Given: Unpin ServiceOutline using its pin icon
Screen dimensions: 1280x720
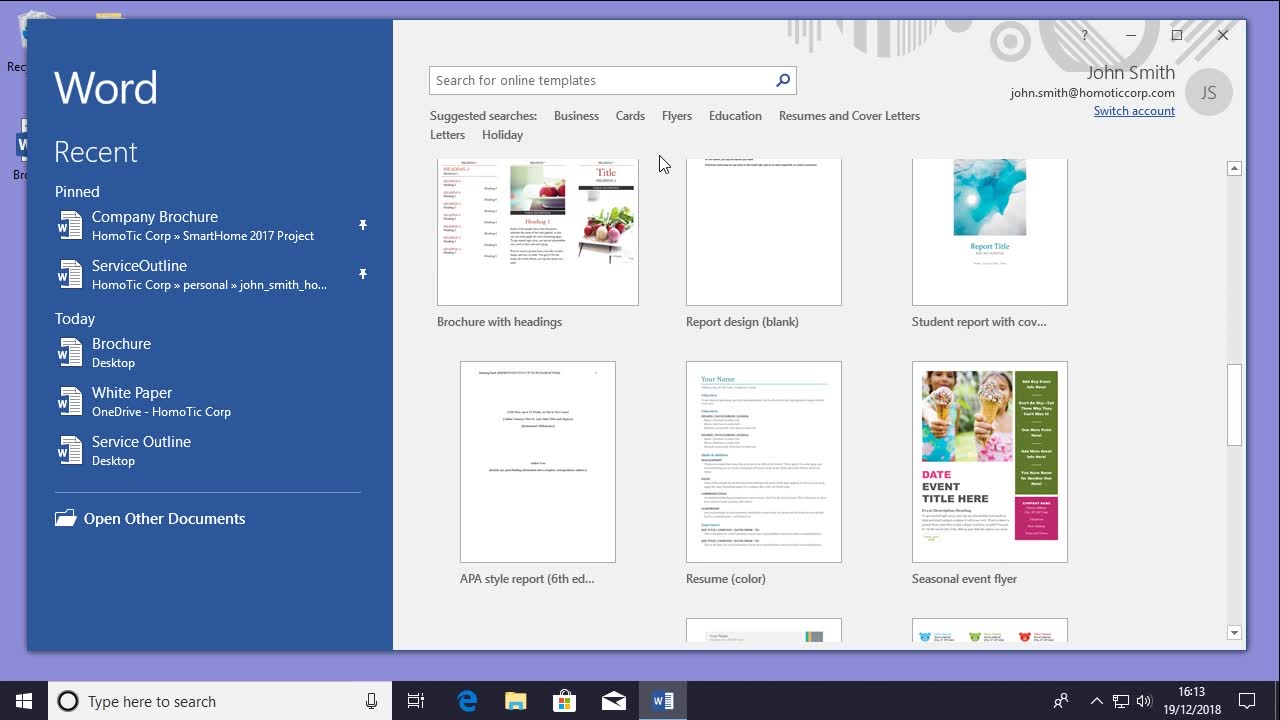Looking at the screenshot, I should pyautogui.click(x=363, y=274).
